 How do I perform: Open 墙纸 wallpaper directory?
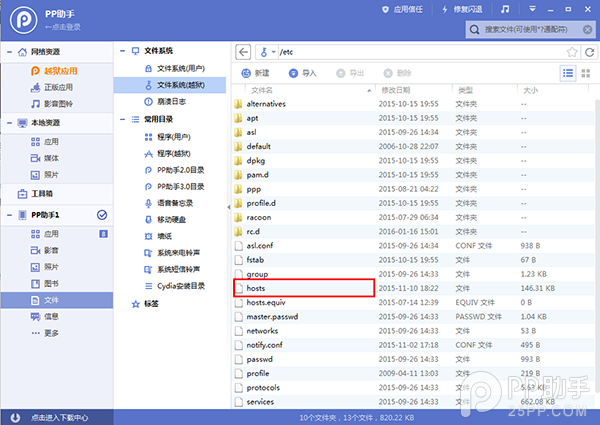[158, 236]
